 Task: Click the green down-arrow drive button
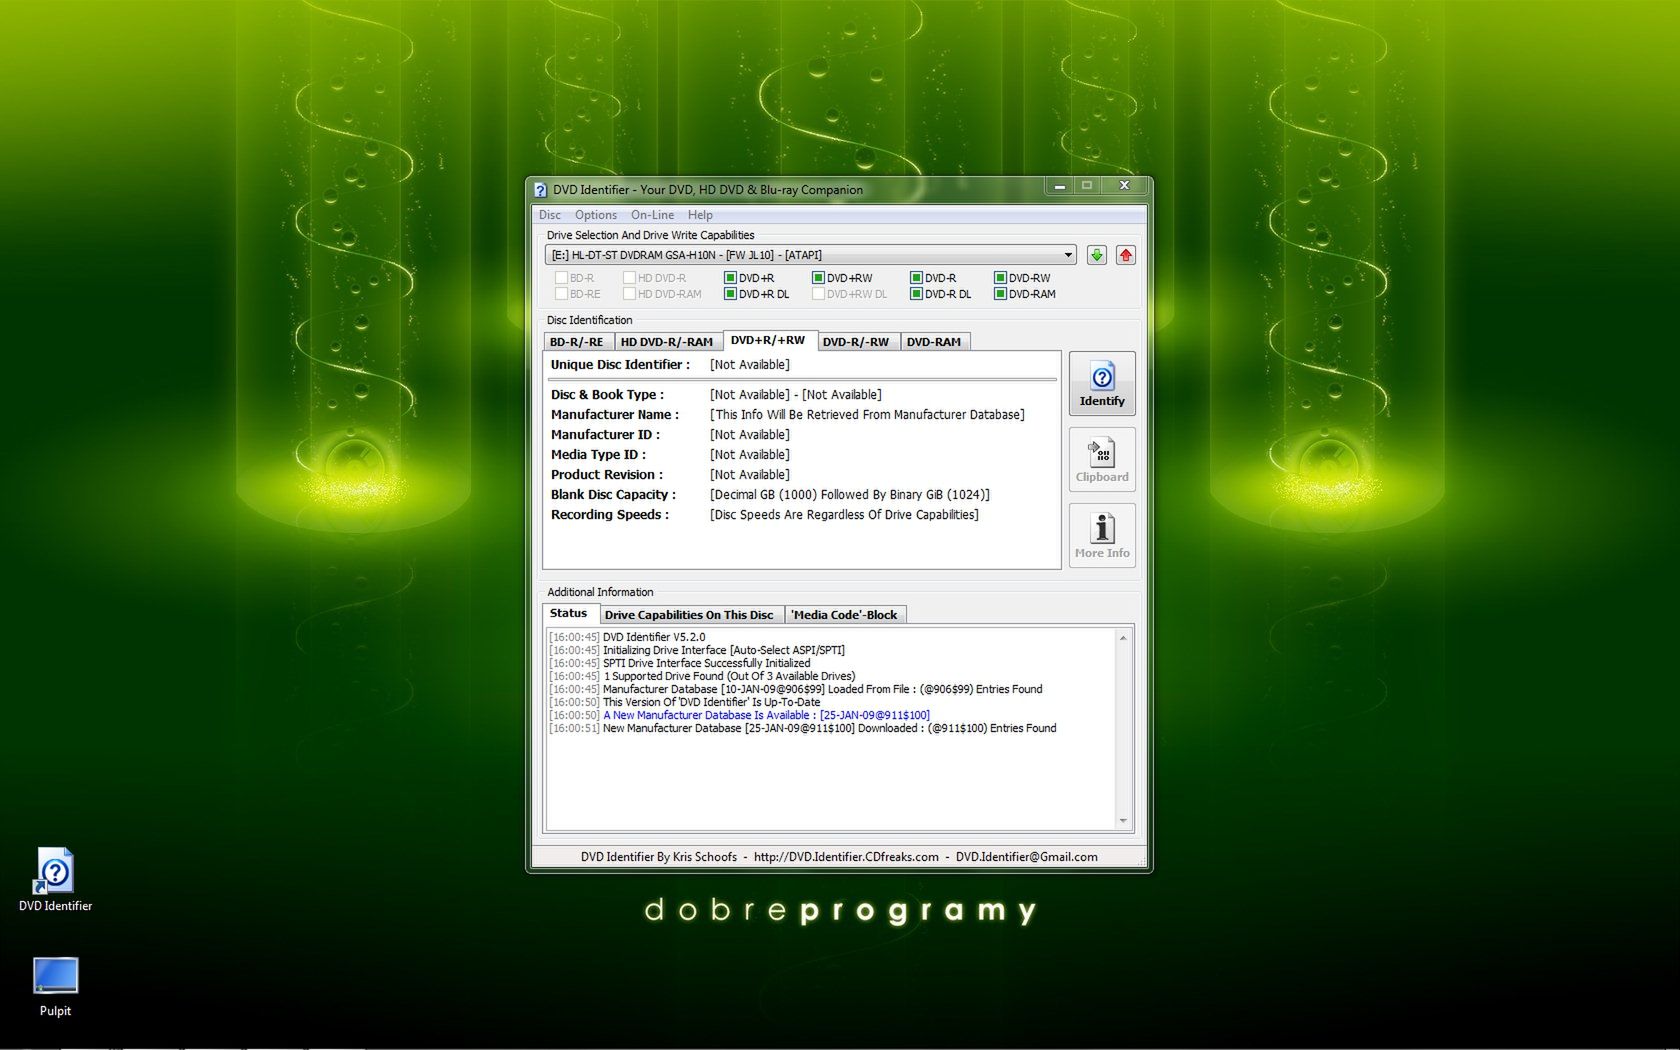point(1096,255)
